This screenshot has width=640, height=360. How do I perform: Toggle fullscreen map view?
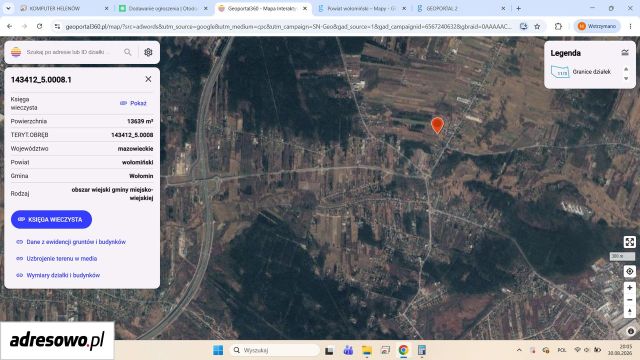[629, 242]
